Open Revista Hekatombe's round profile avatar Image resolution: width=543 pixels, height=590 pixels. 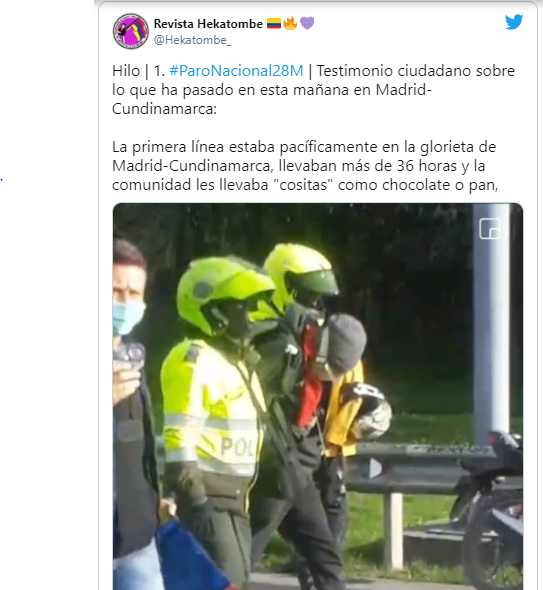(131, 31)
